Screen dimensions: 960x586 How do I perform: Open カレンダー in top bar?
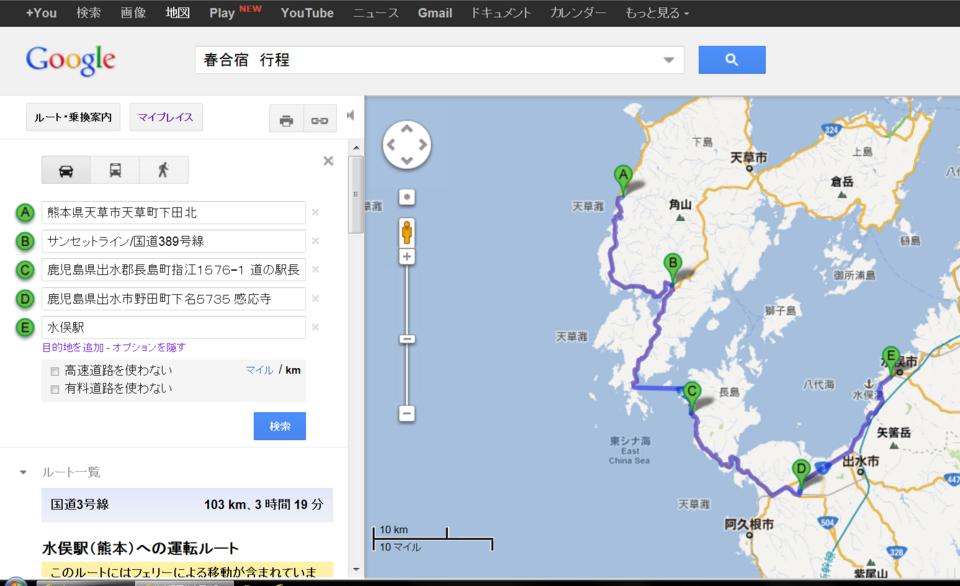pyautogui.click(x=577, y=13)
